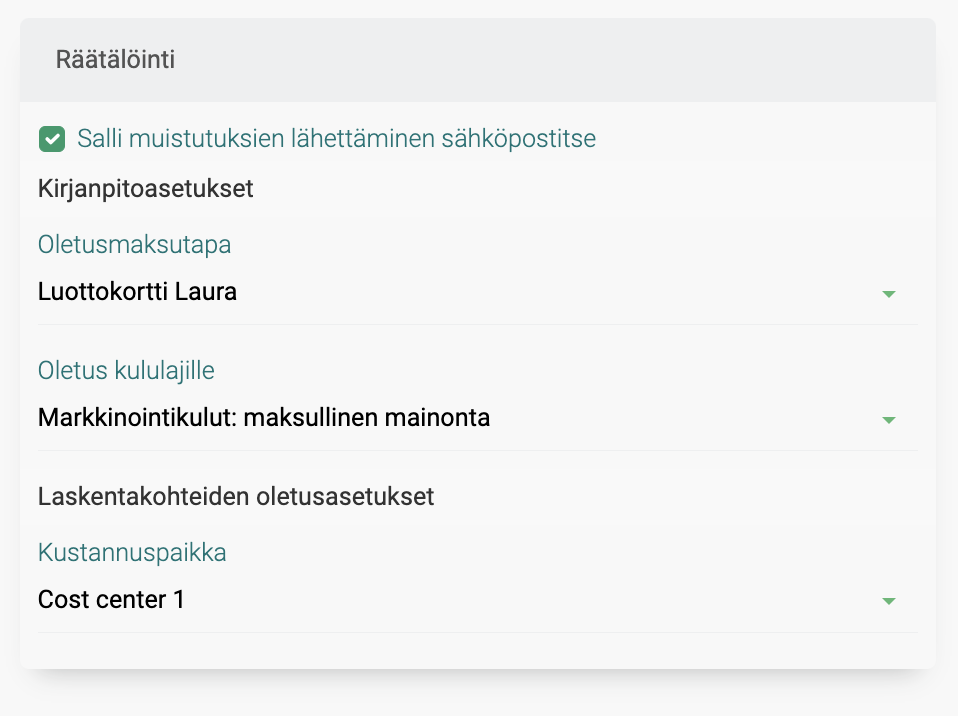
Task: Click the 'Oletus kululajille' field label
Action: 126,371
